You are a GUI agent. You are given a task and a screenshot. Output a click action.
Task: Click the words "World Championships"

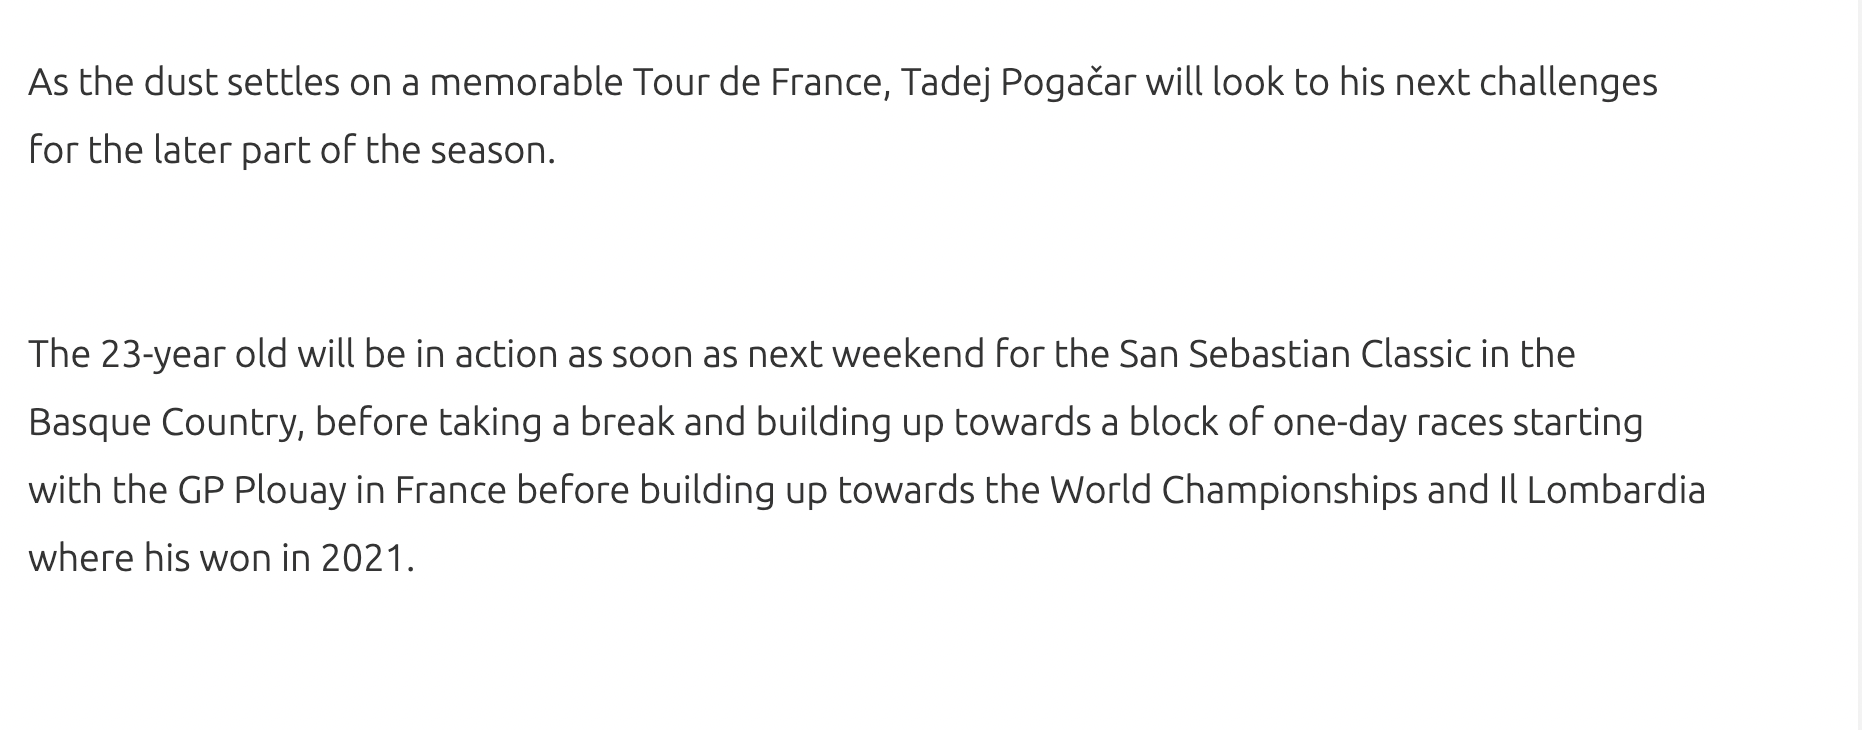(1233, 491)
